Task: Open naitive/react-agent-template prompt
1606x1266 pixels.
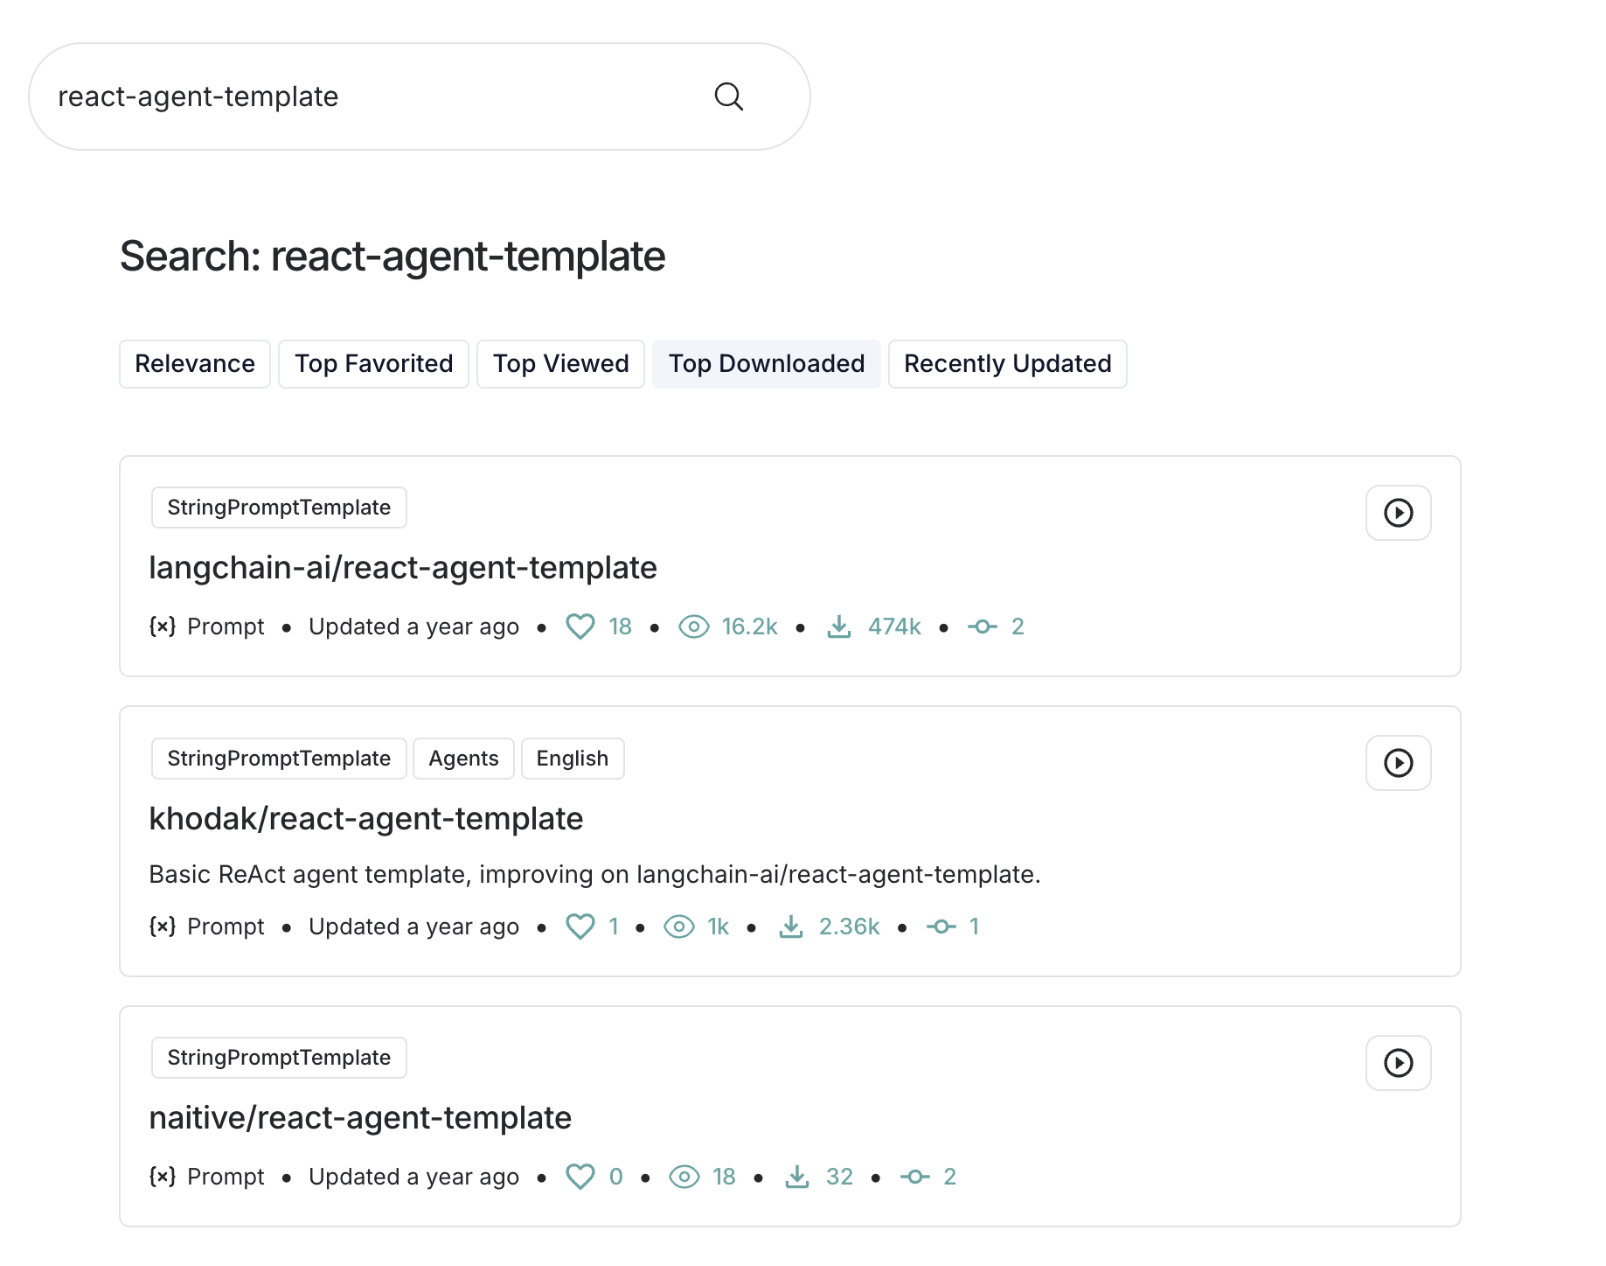Action: point(360,1118)
